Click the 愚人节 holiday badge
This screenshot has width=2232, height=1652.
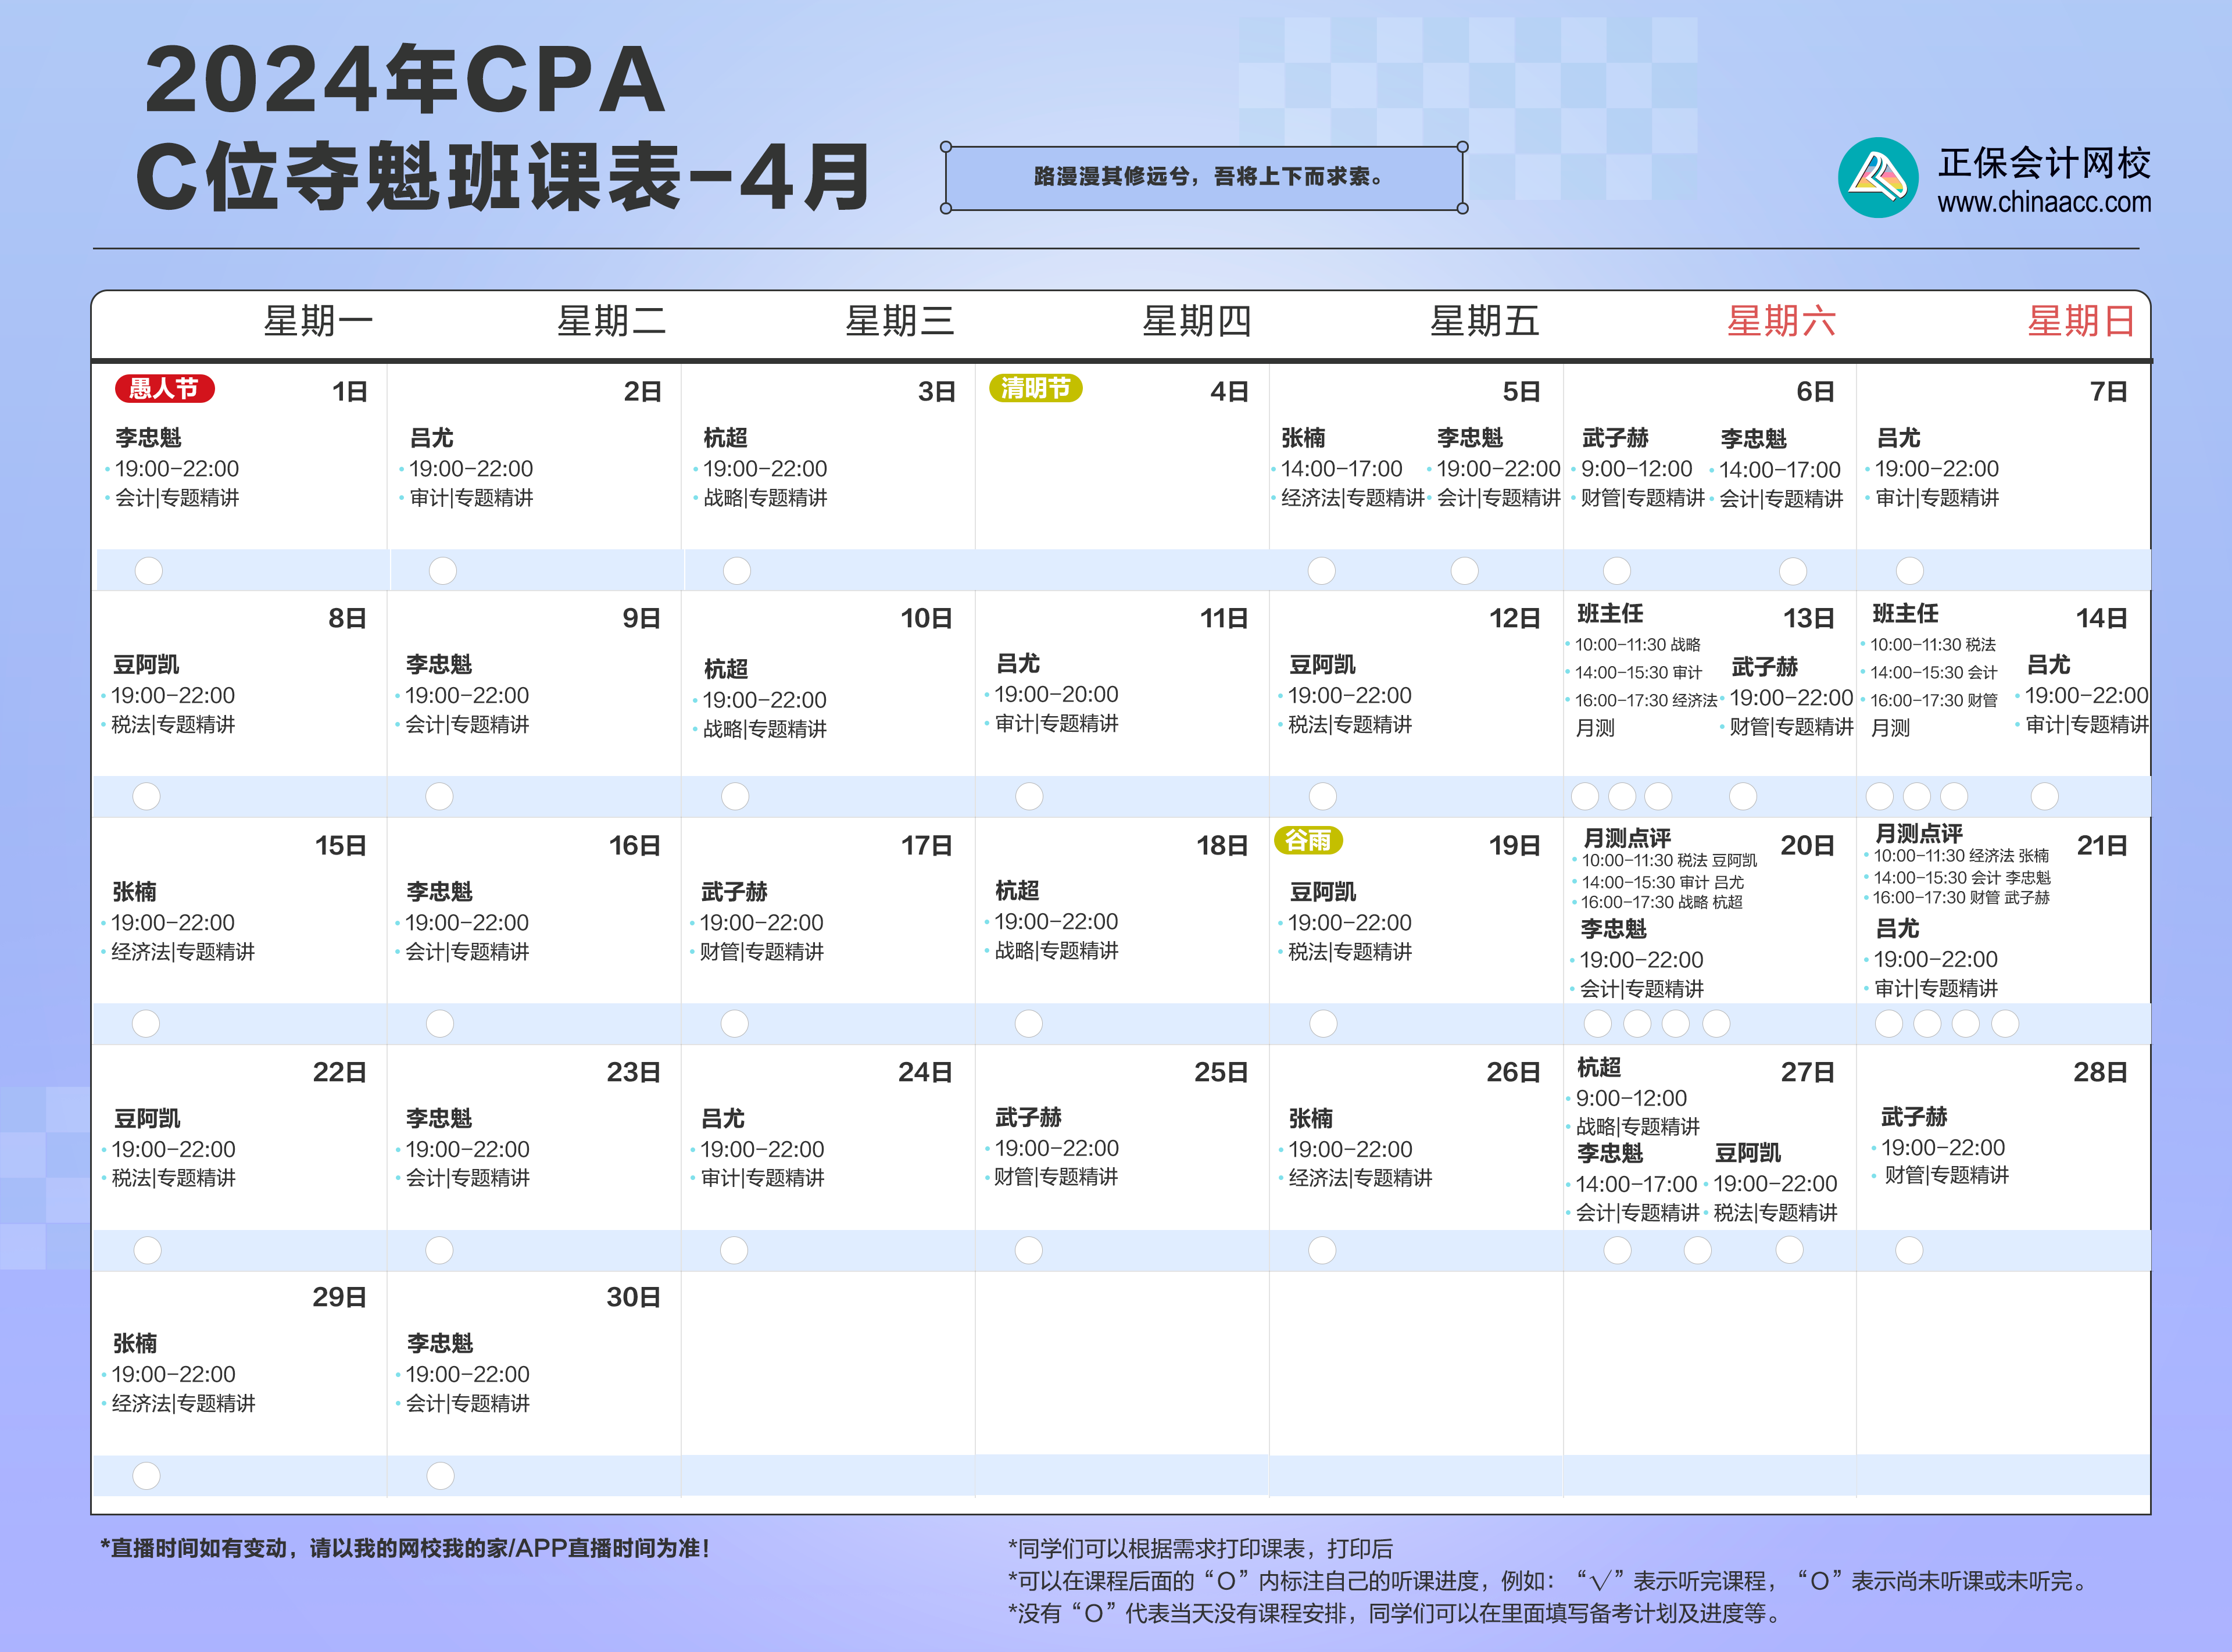[165, 388]
